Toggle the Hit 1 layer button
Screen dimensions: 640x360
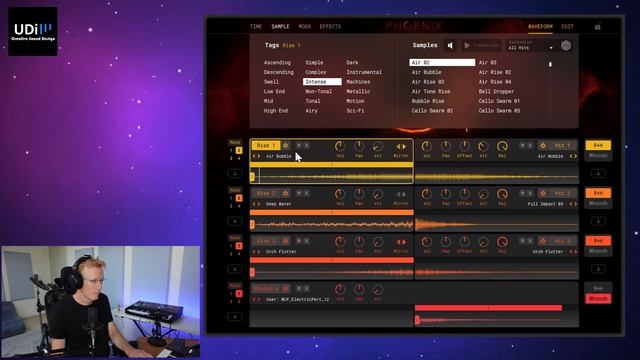coord(562,146)
